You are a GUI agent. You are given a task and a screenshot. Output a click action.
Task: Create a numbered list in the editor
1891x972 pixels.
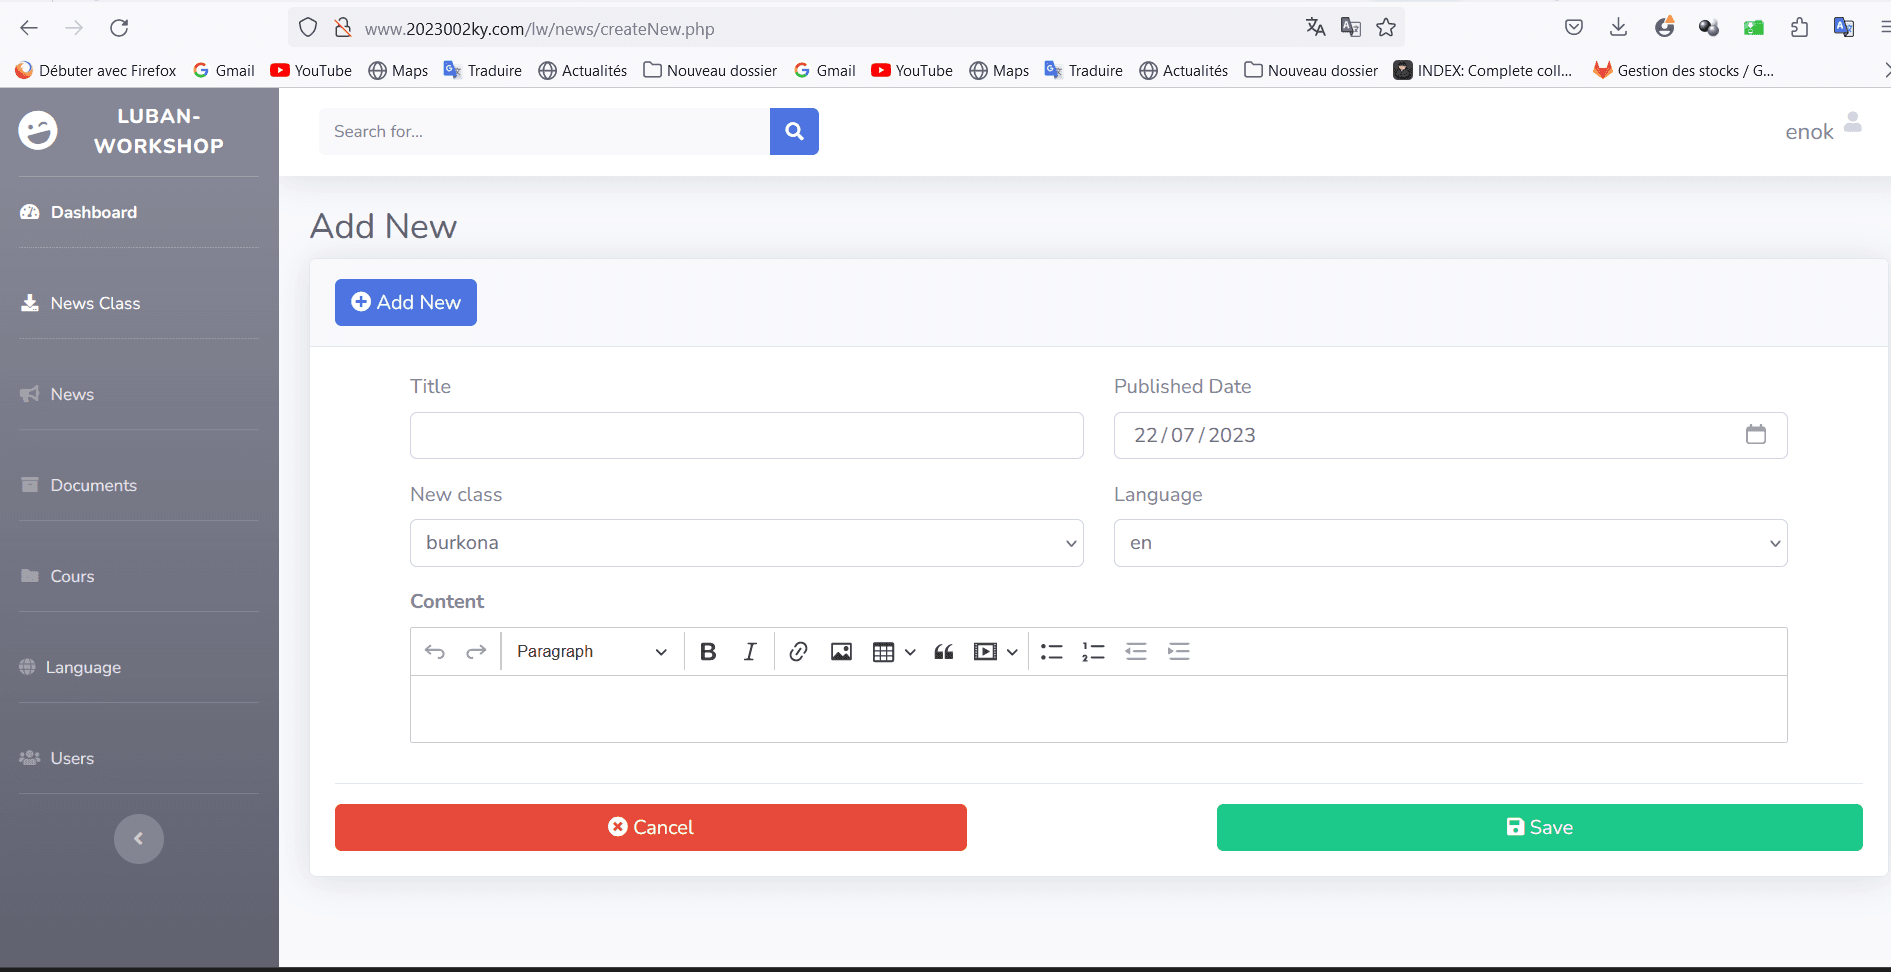(x=1093, y=652)
